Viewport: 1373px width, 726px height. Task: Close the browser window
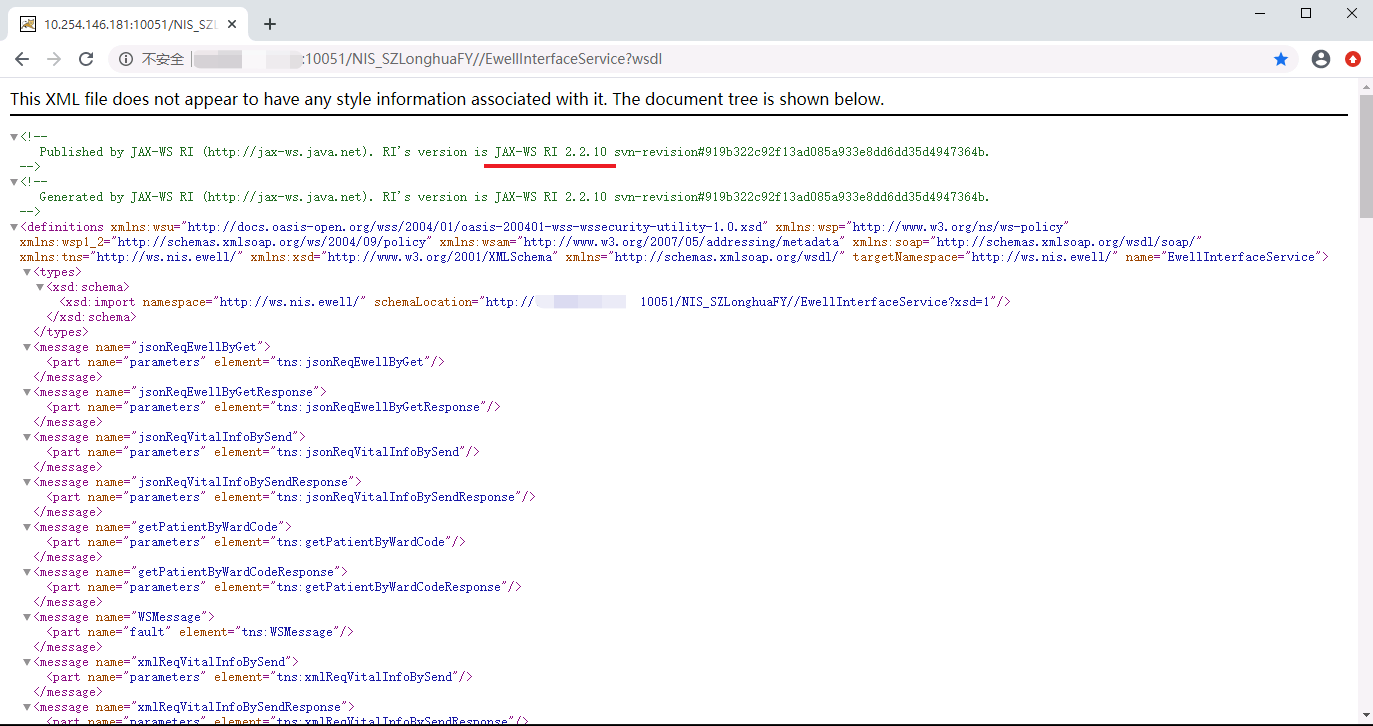(1350, 13)
